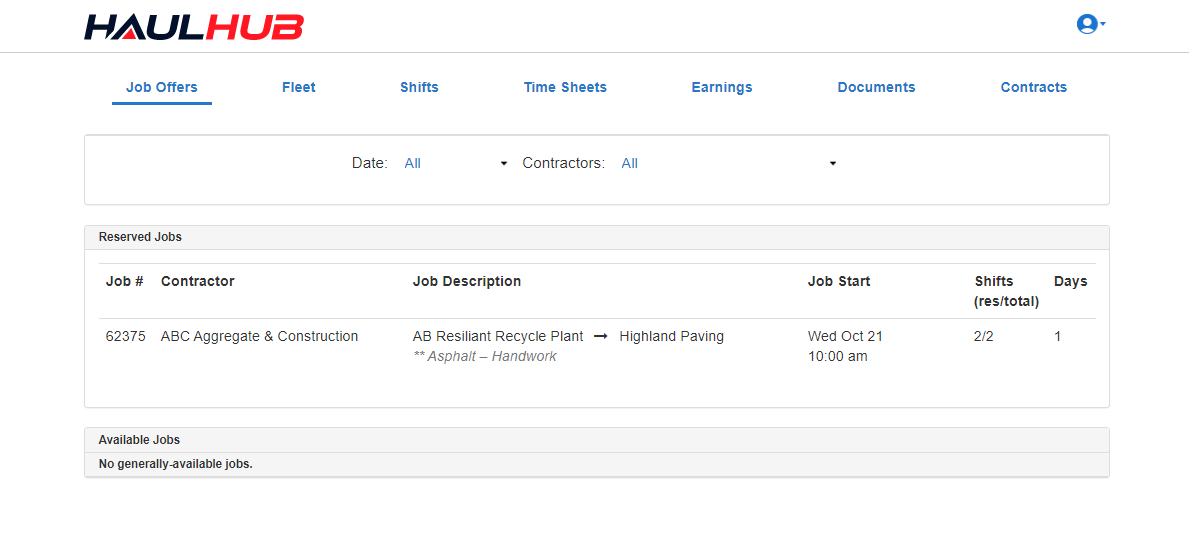
Task: Click the Wed Oct 21 start date
Action: tap(845, 336)
